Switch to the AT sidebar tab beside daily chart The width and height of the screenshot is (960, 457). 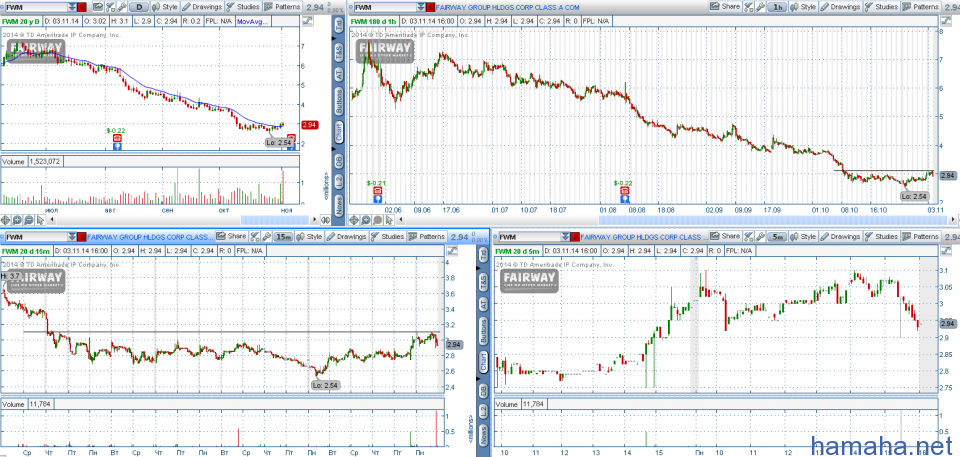339,74
